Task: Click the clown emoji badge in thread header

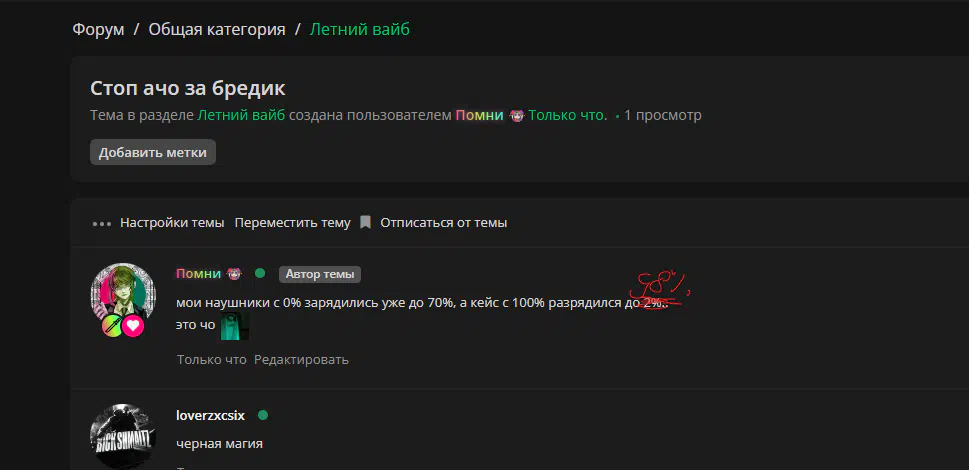Action: (x=517, y=115)
